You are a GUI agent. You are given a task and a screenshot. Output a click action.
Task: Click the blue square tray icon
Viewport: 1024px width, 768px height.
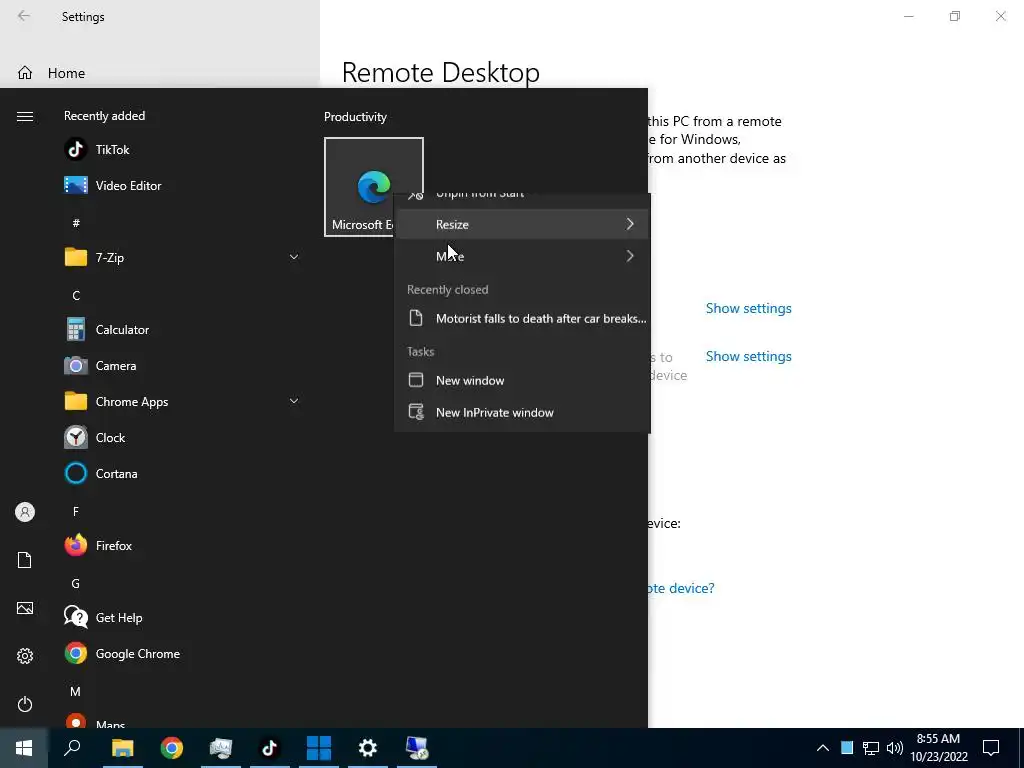click(847, 748)
